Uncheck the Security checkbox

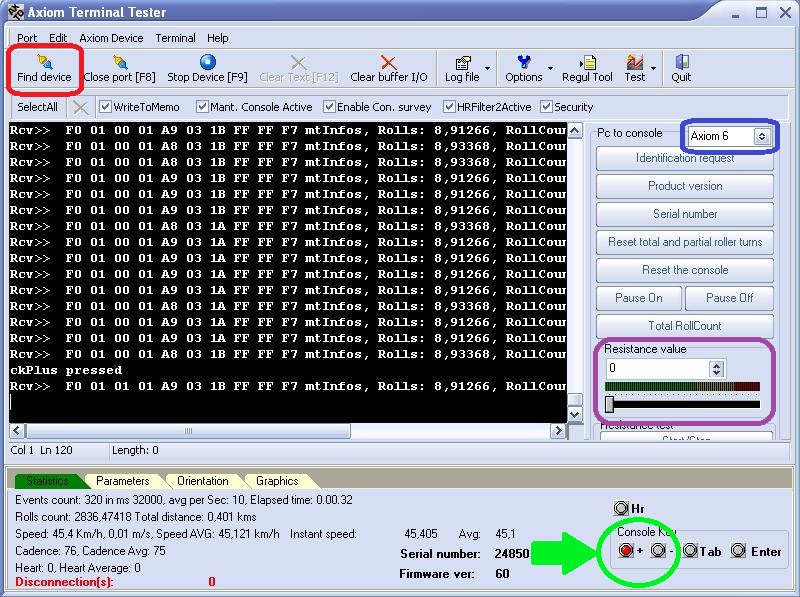click(547, 107)
